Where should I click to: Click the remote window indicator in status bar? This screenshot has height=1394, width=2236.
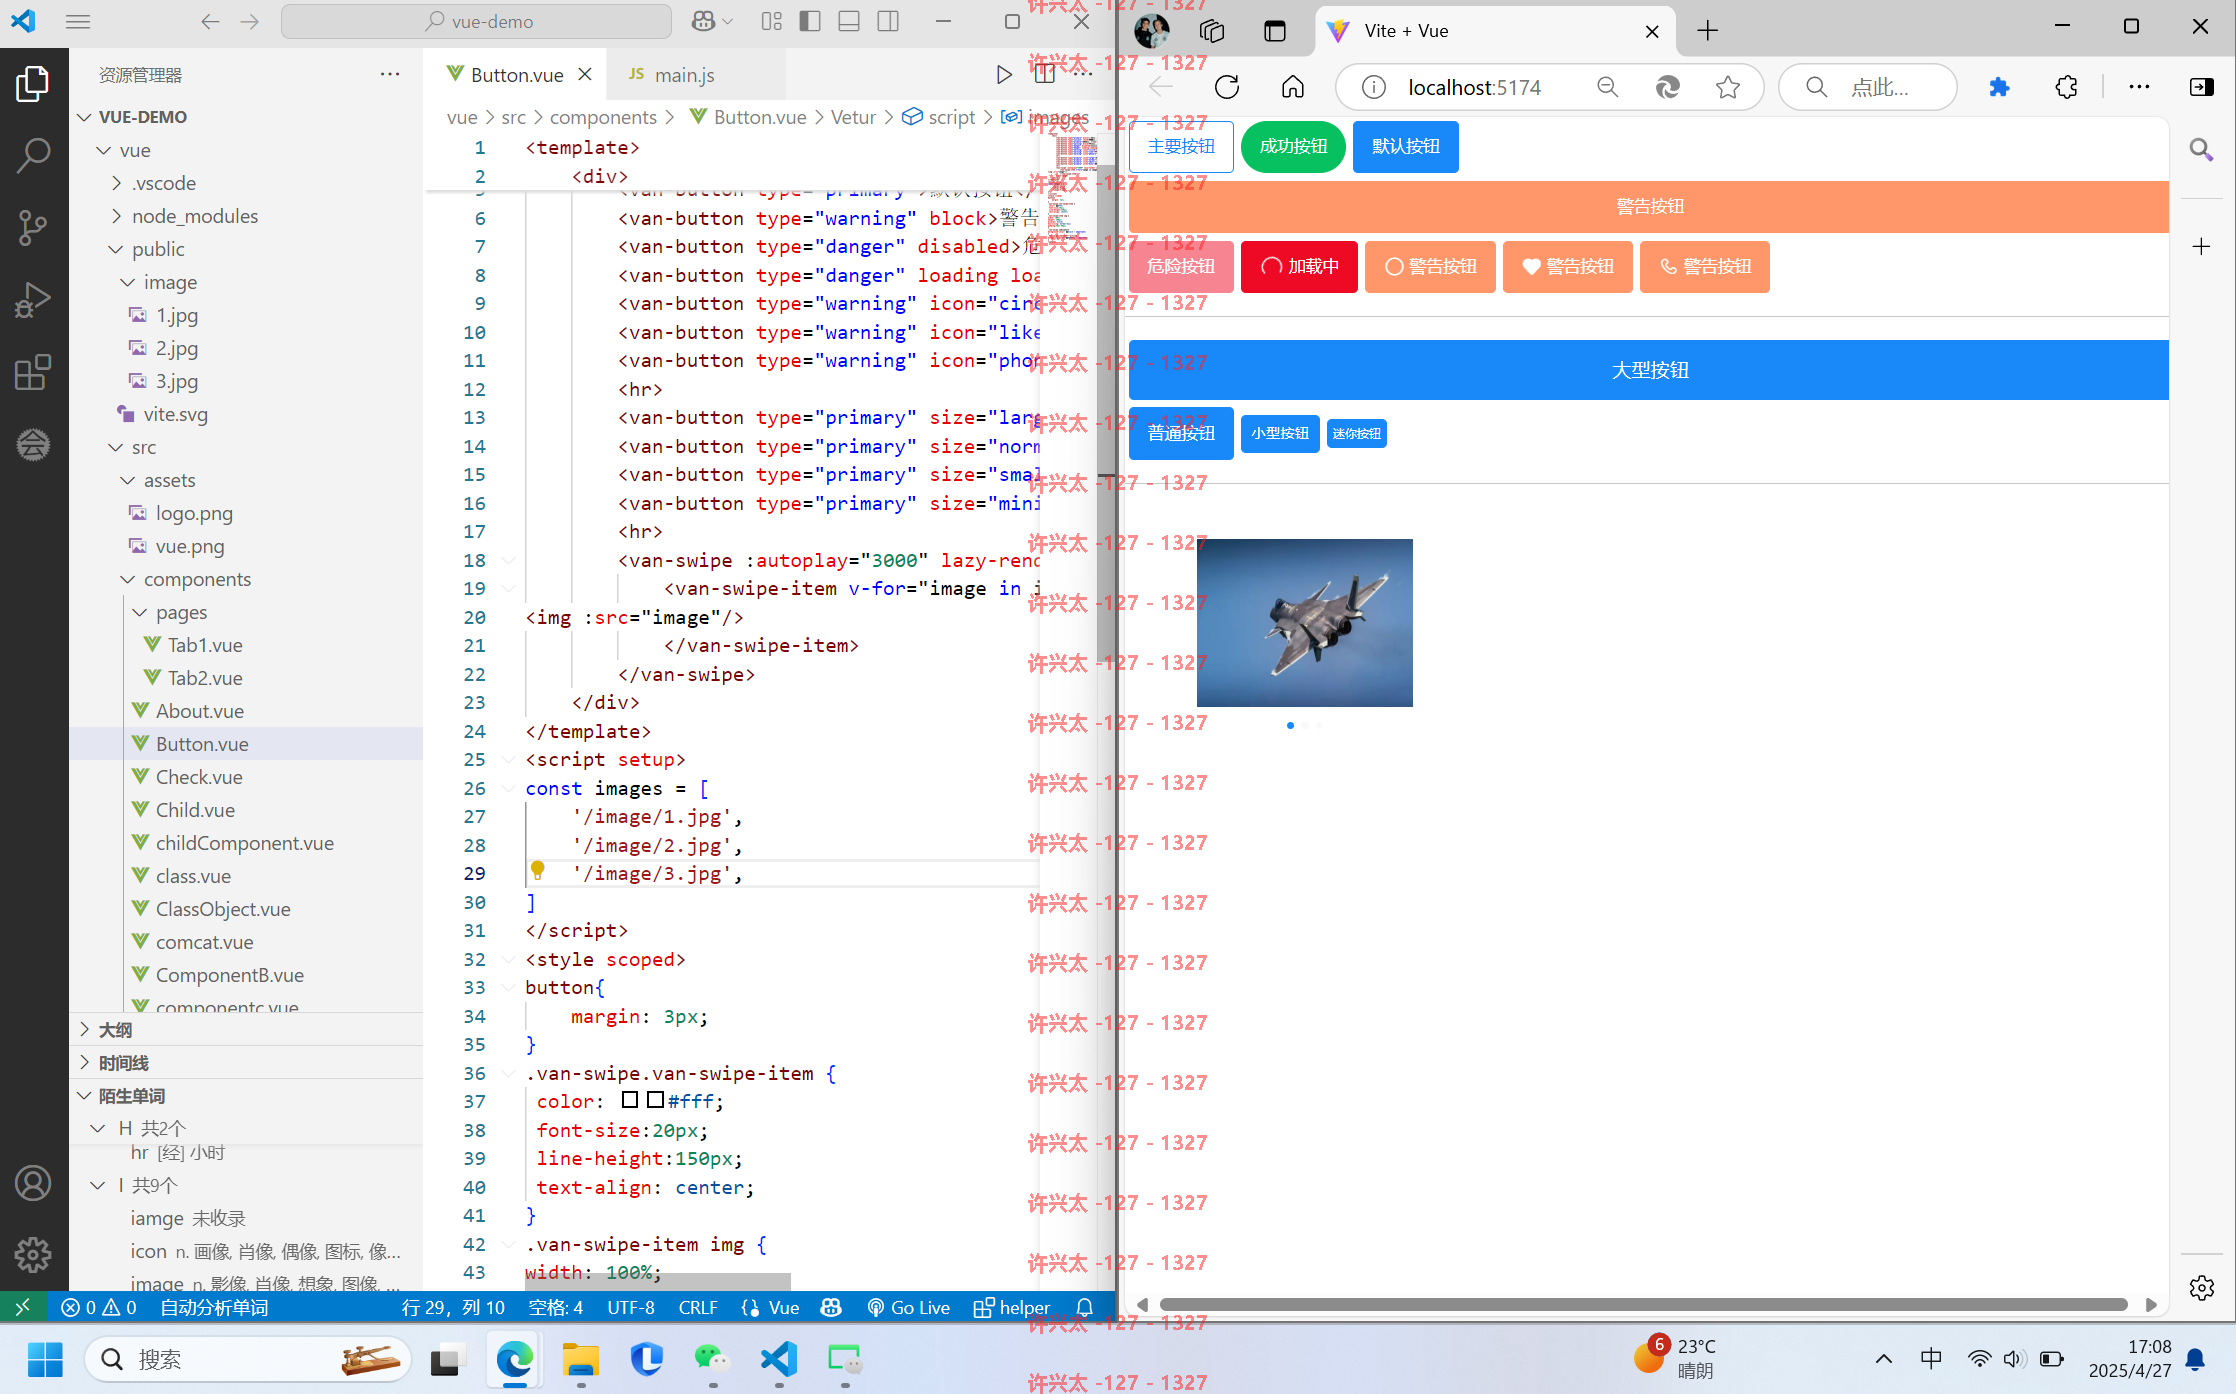coord(23,1307)
